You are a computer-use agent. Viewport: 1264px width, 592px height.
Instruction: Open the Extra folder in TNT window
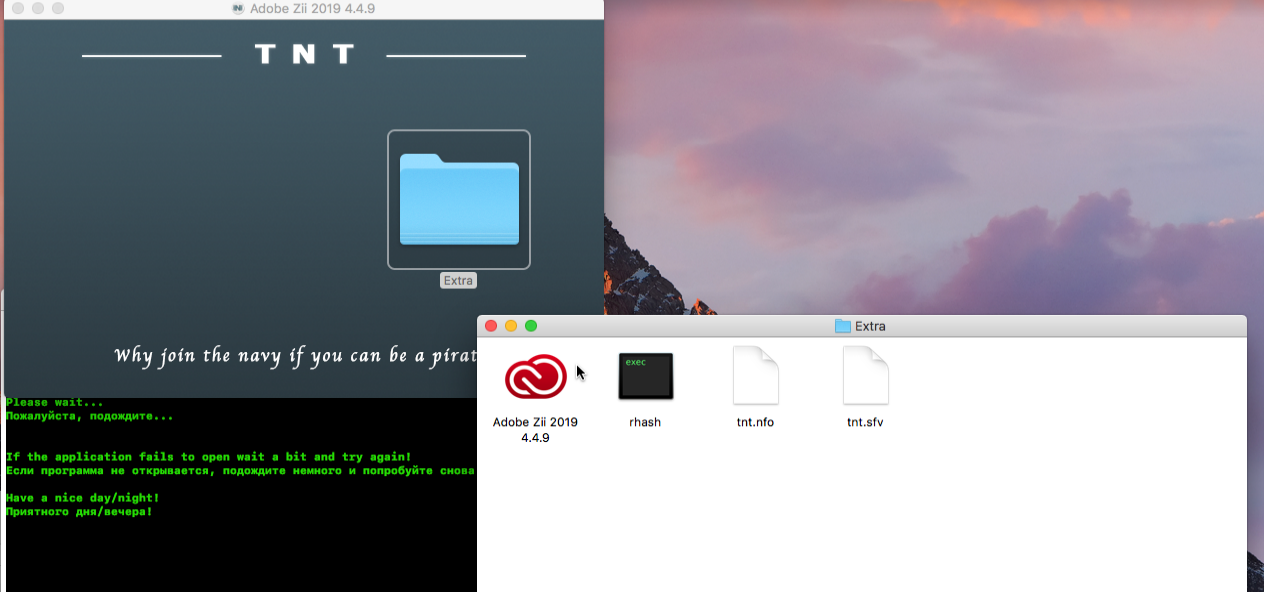point(459,200)
